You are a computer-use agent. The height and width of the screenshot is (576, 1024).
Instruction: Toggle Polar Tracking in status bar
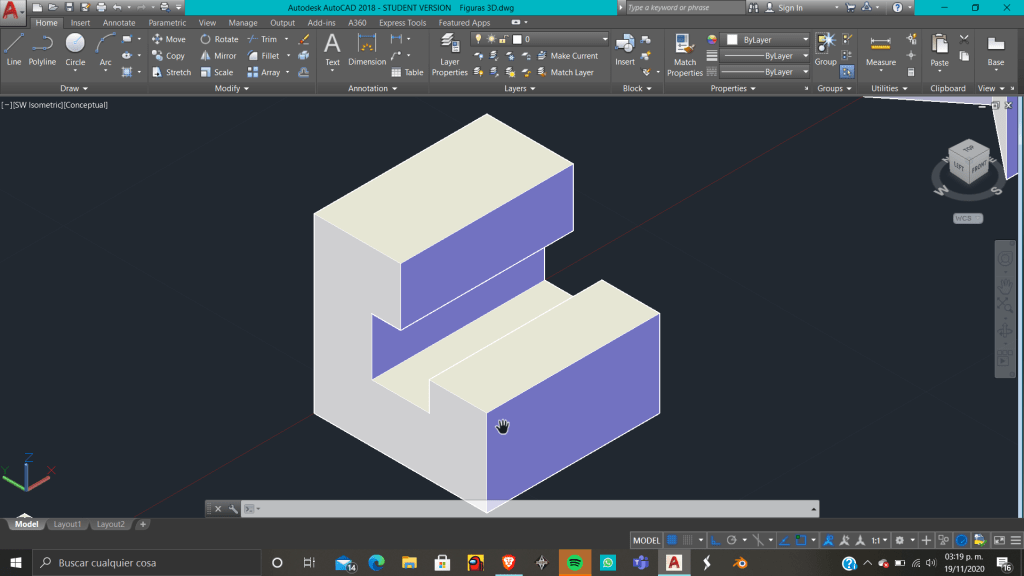(x=732, y=540)
